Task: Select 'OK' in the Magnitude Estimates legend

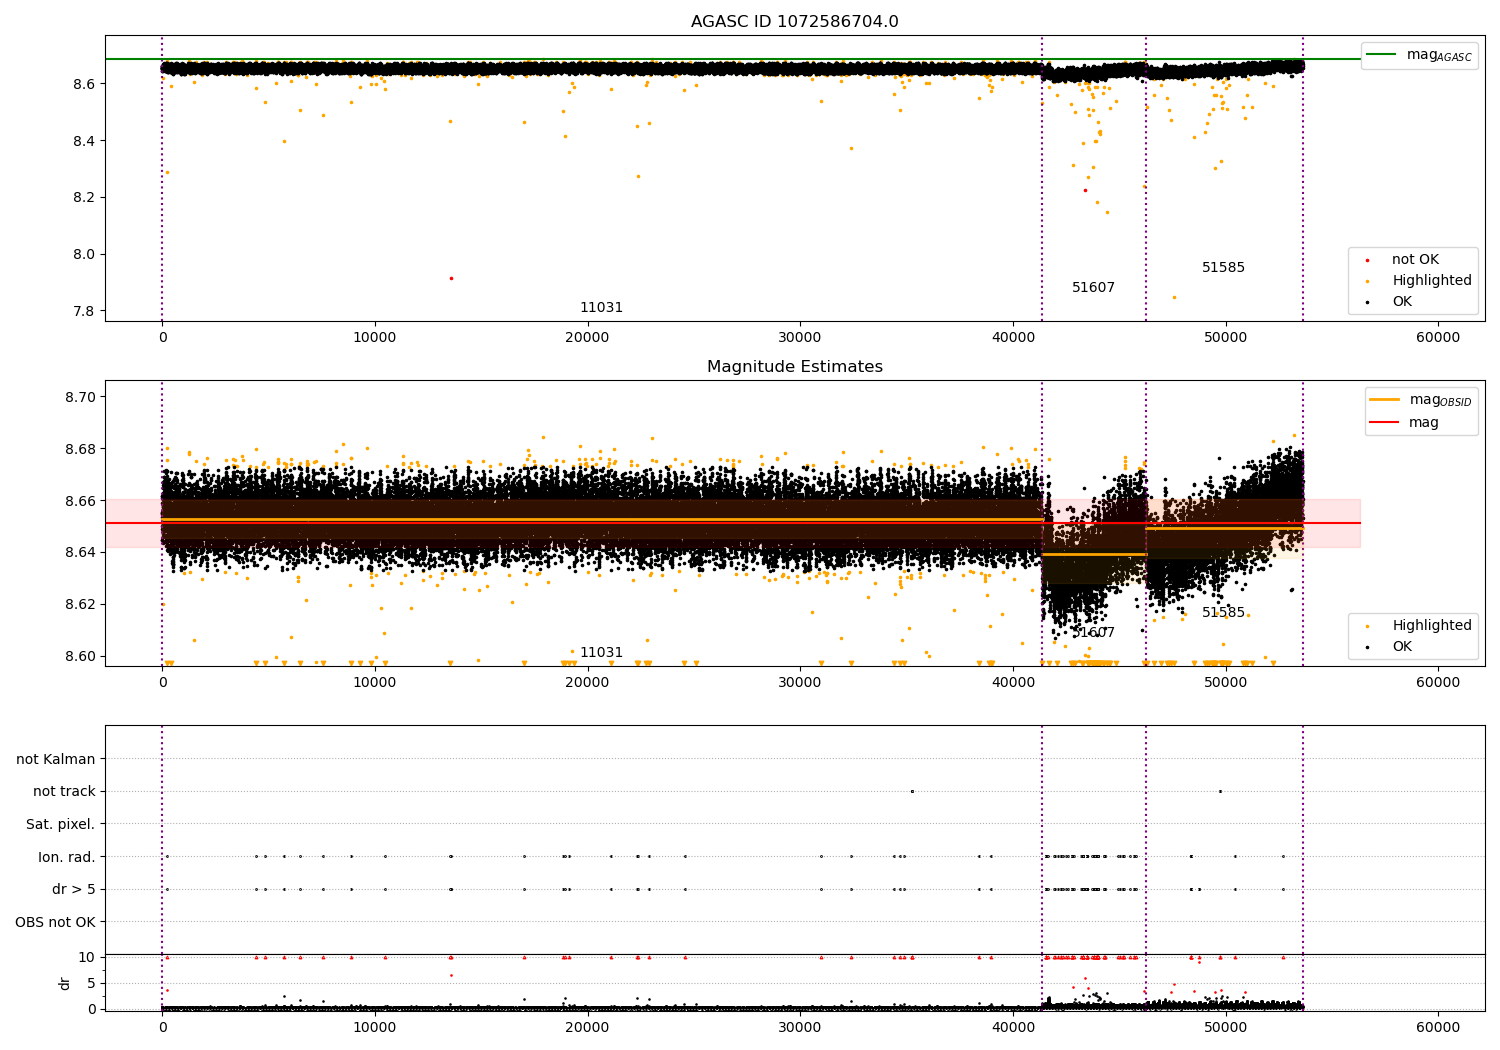Action: tap(1402, 647)
